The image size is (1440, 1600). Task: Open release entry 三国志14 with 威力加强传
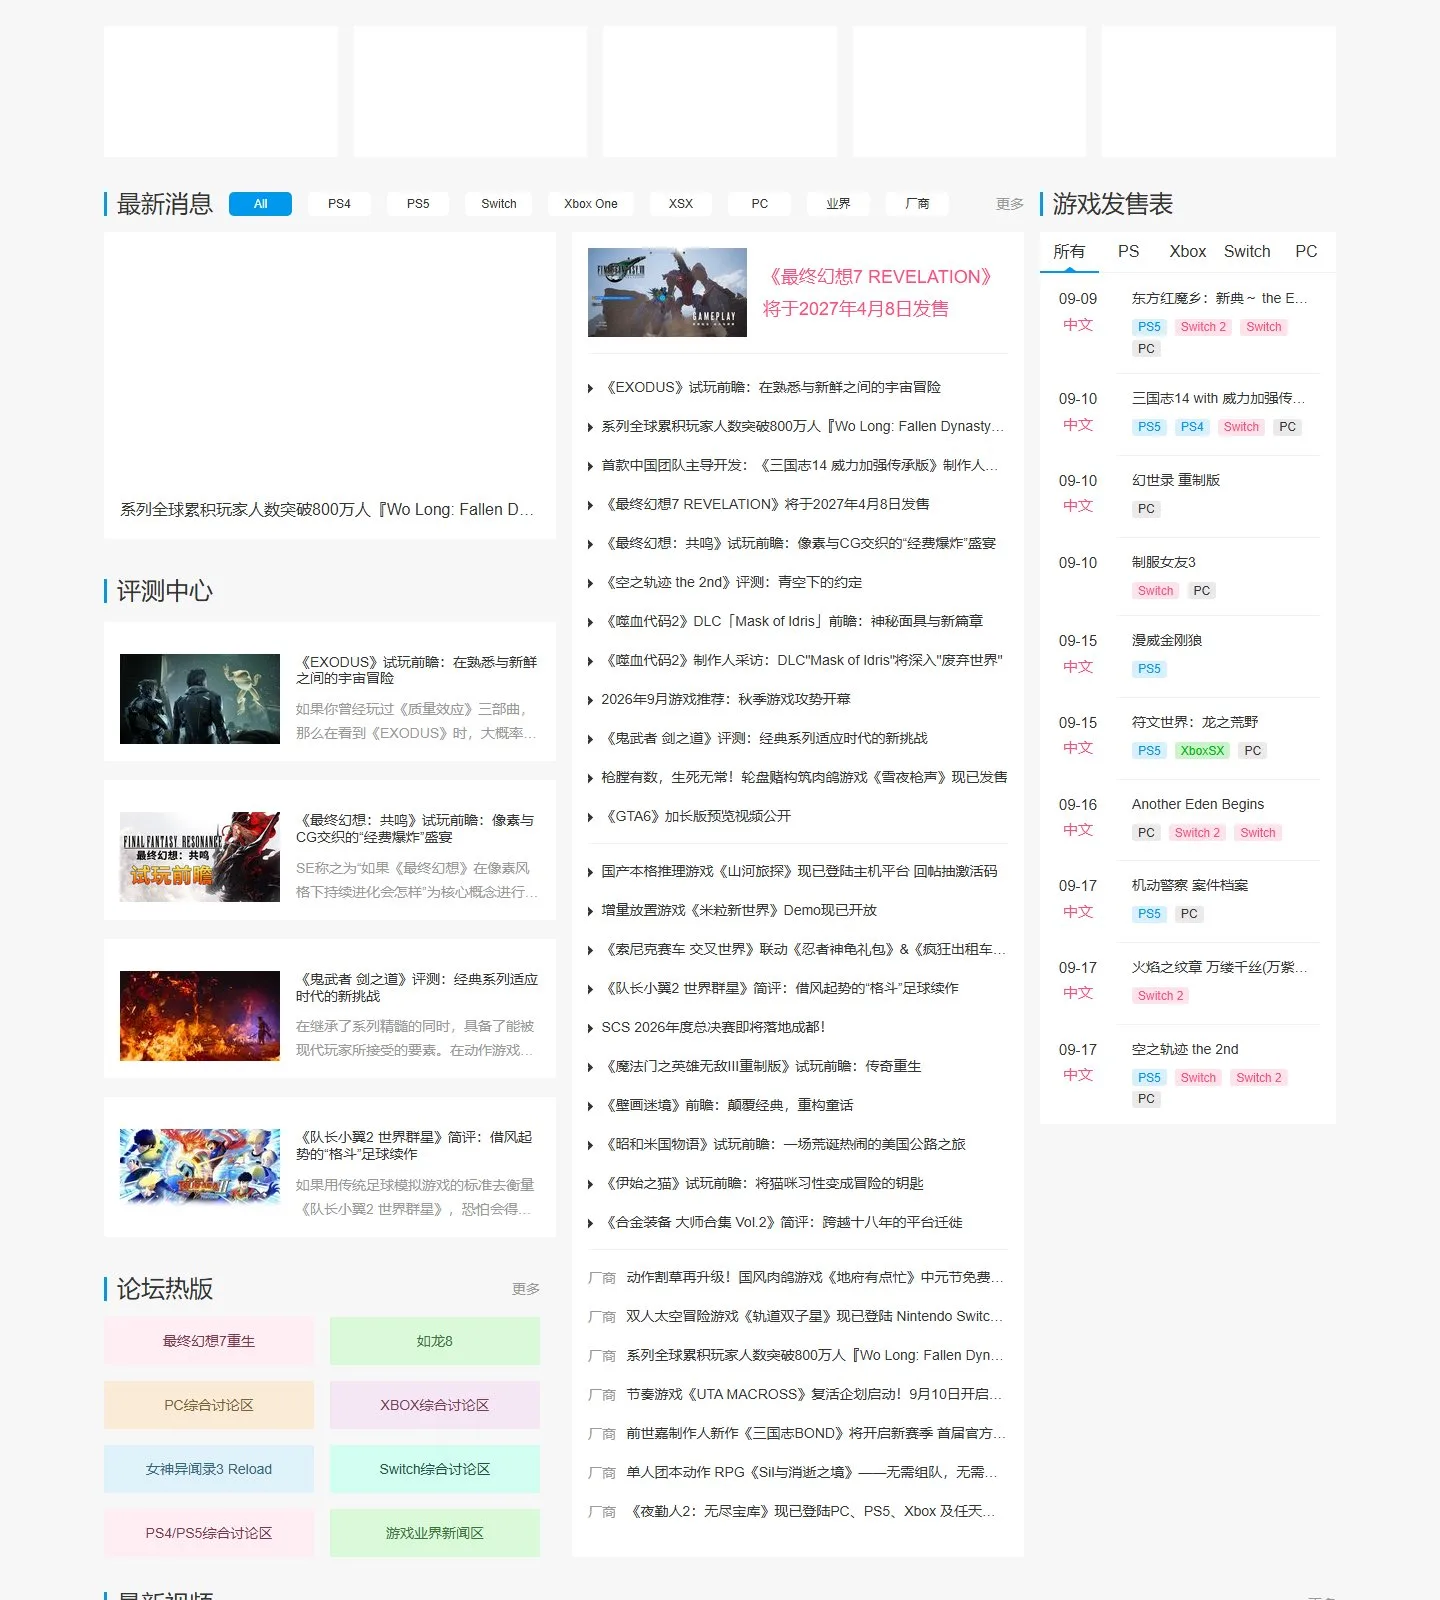[1218, 398]
